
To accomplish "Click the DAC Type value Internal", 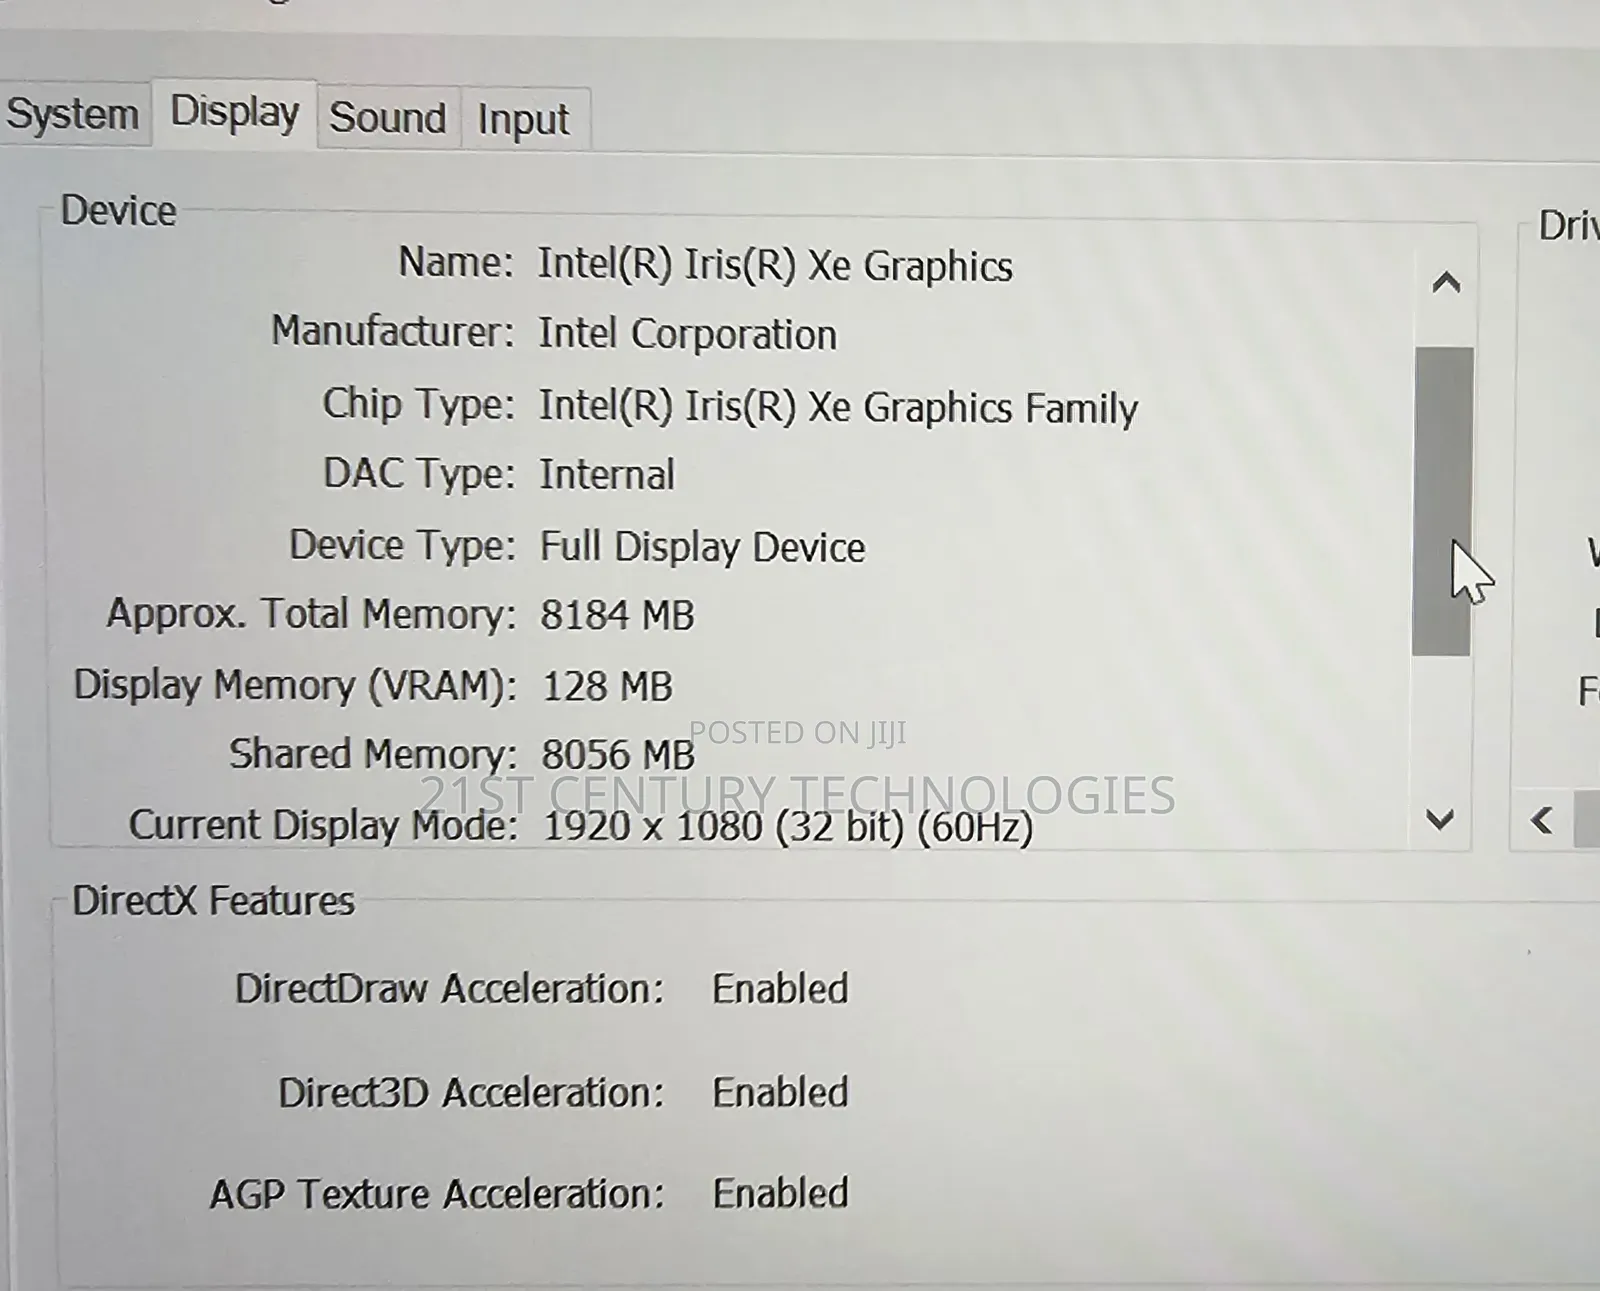I will click(x=607, y=474).
